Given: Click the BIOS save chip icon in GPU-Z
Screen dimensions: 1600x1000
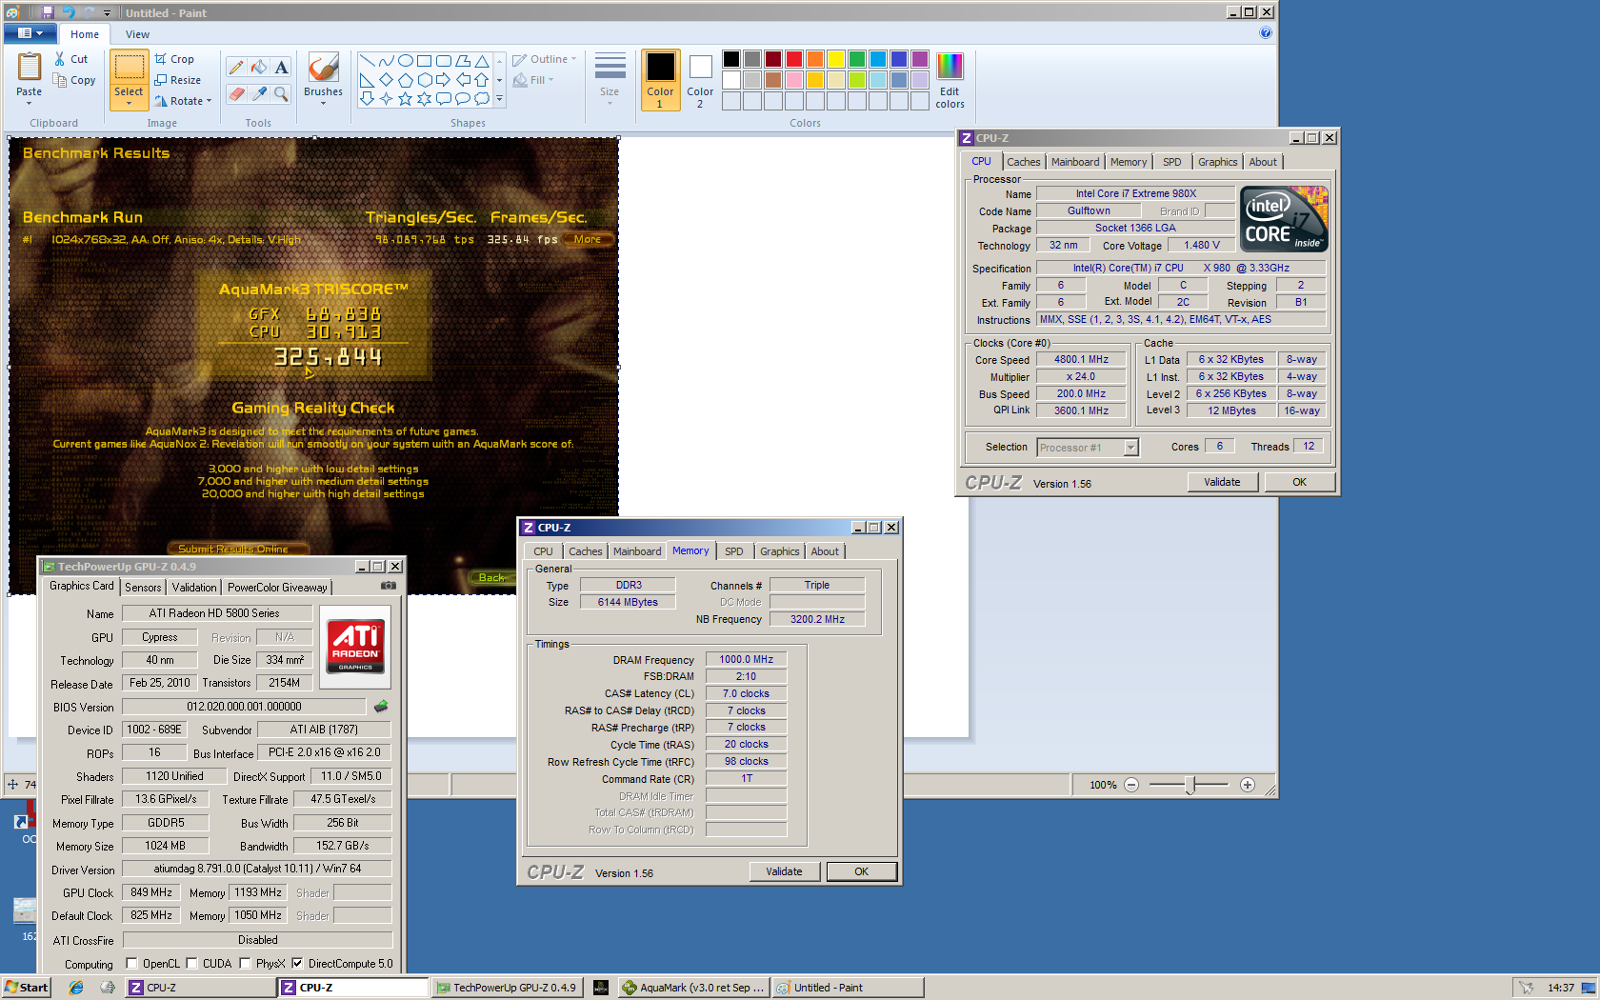Looking at the screenshot, I should [381, 706].
